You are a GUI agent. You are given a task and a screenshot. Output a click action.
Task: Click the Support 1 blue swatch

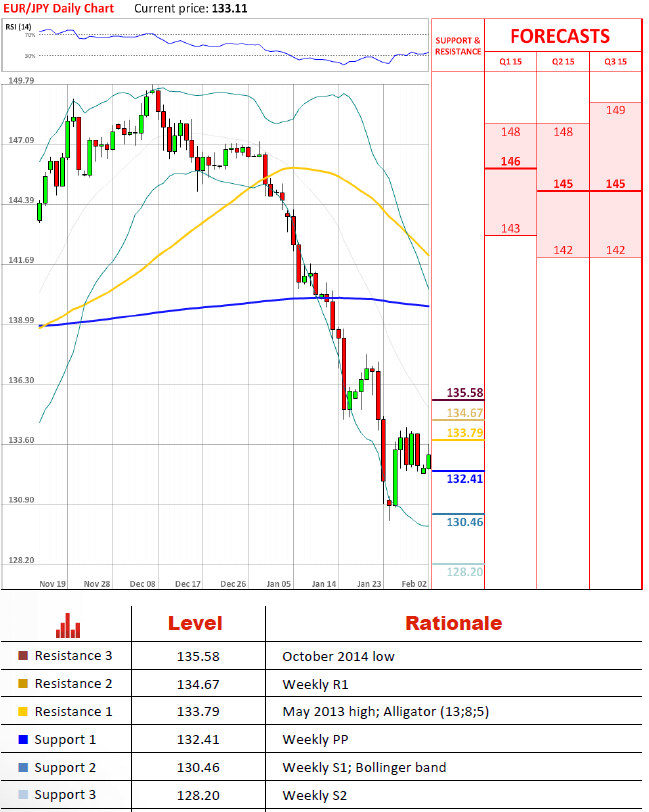[x=23, y=740]
